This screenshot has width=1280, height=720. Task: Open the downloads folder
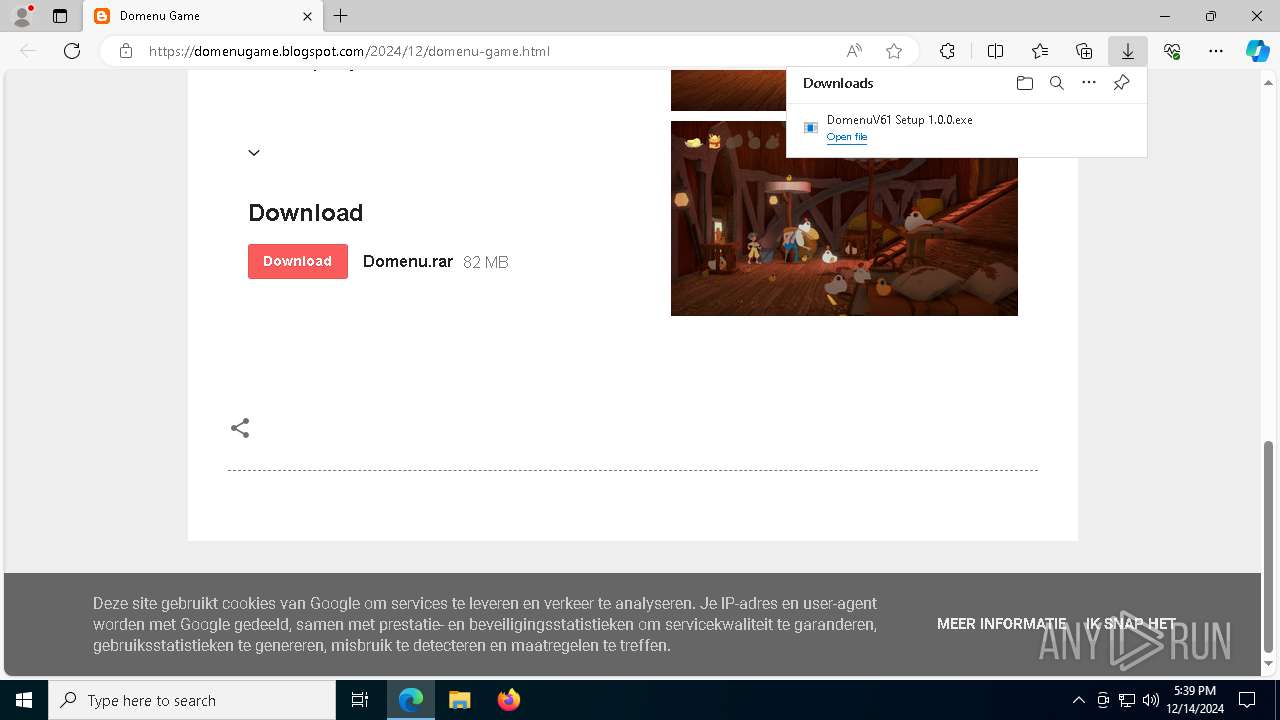coord(1025,83)
